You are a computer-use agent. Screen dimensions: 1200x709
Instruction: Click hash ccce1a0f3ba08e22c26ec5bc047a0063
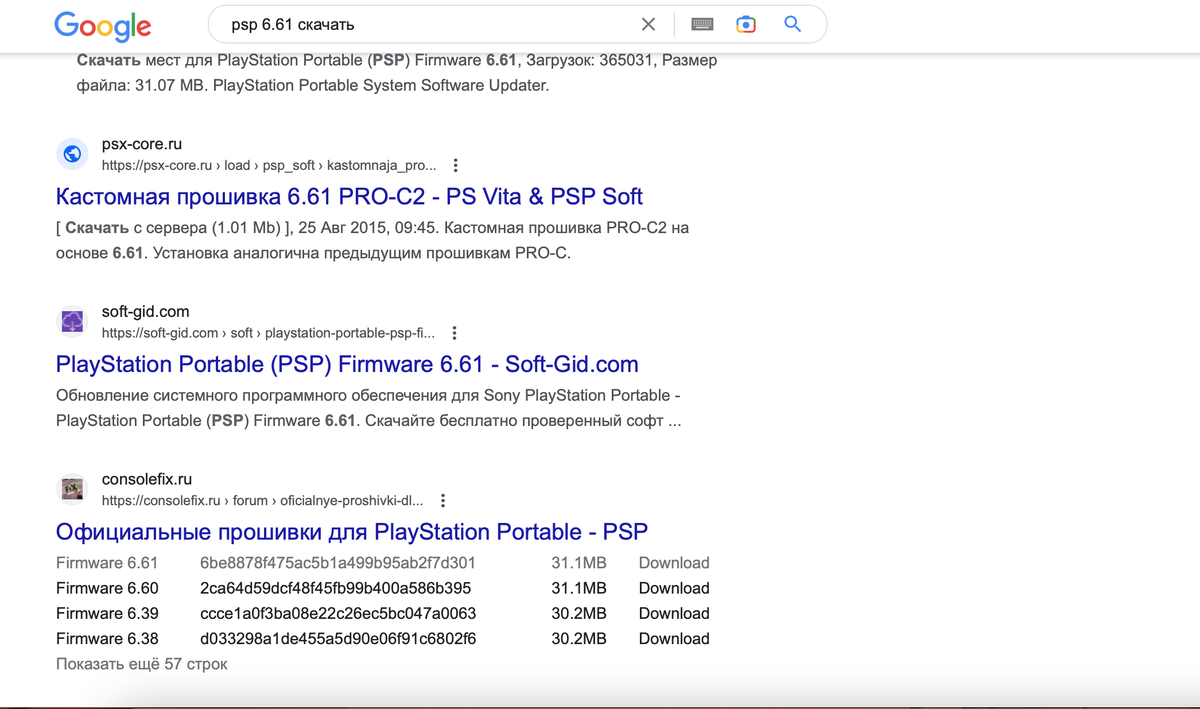[x=338, y=613]
